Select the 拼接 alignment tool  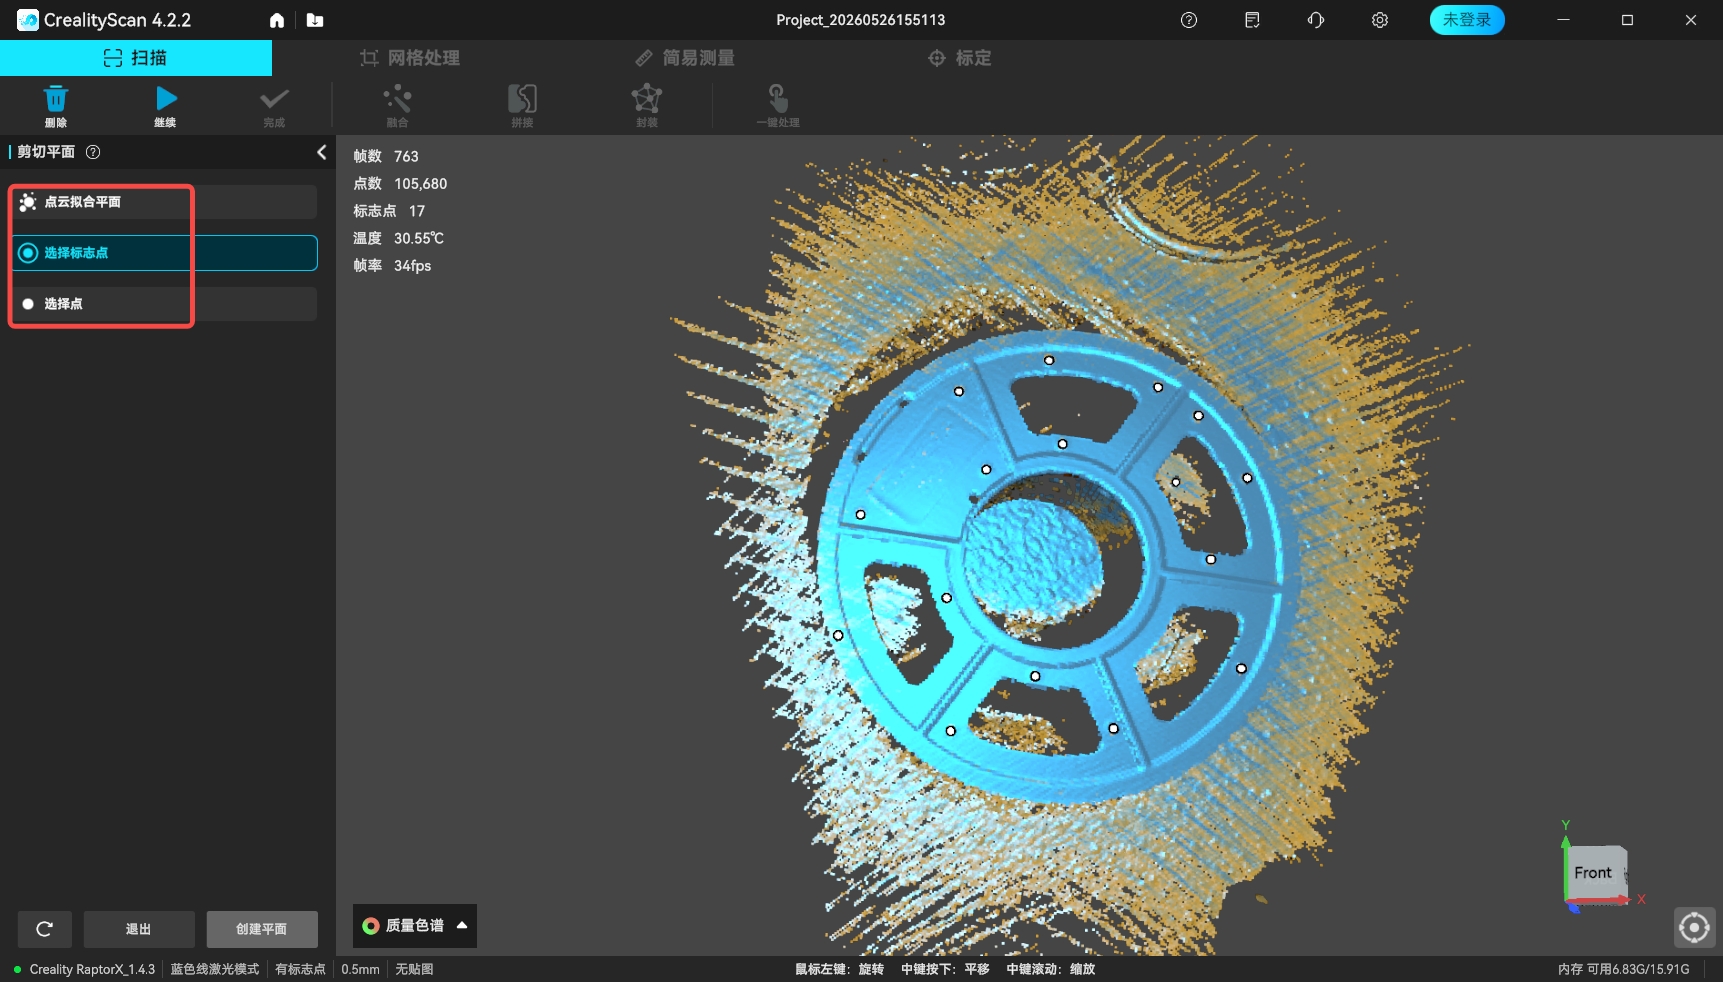tap(522, 106)
